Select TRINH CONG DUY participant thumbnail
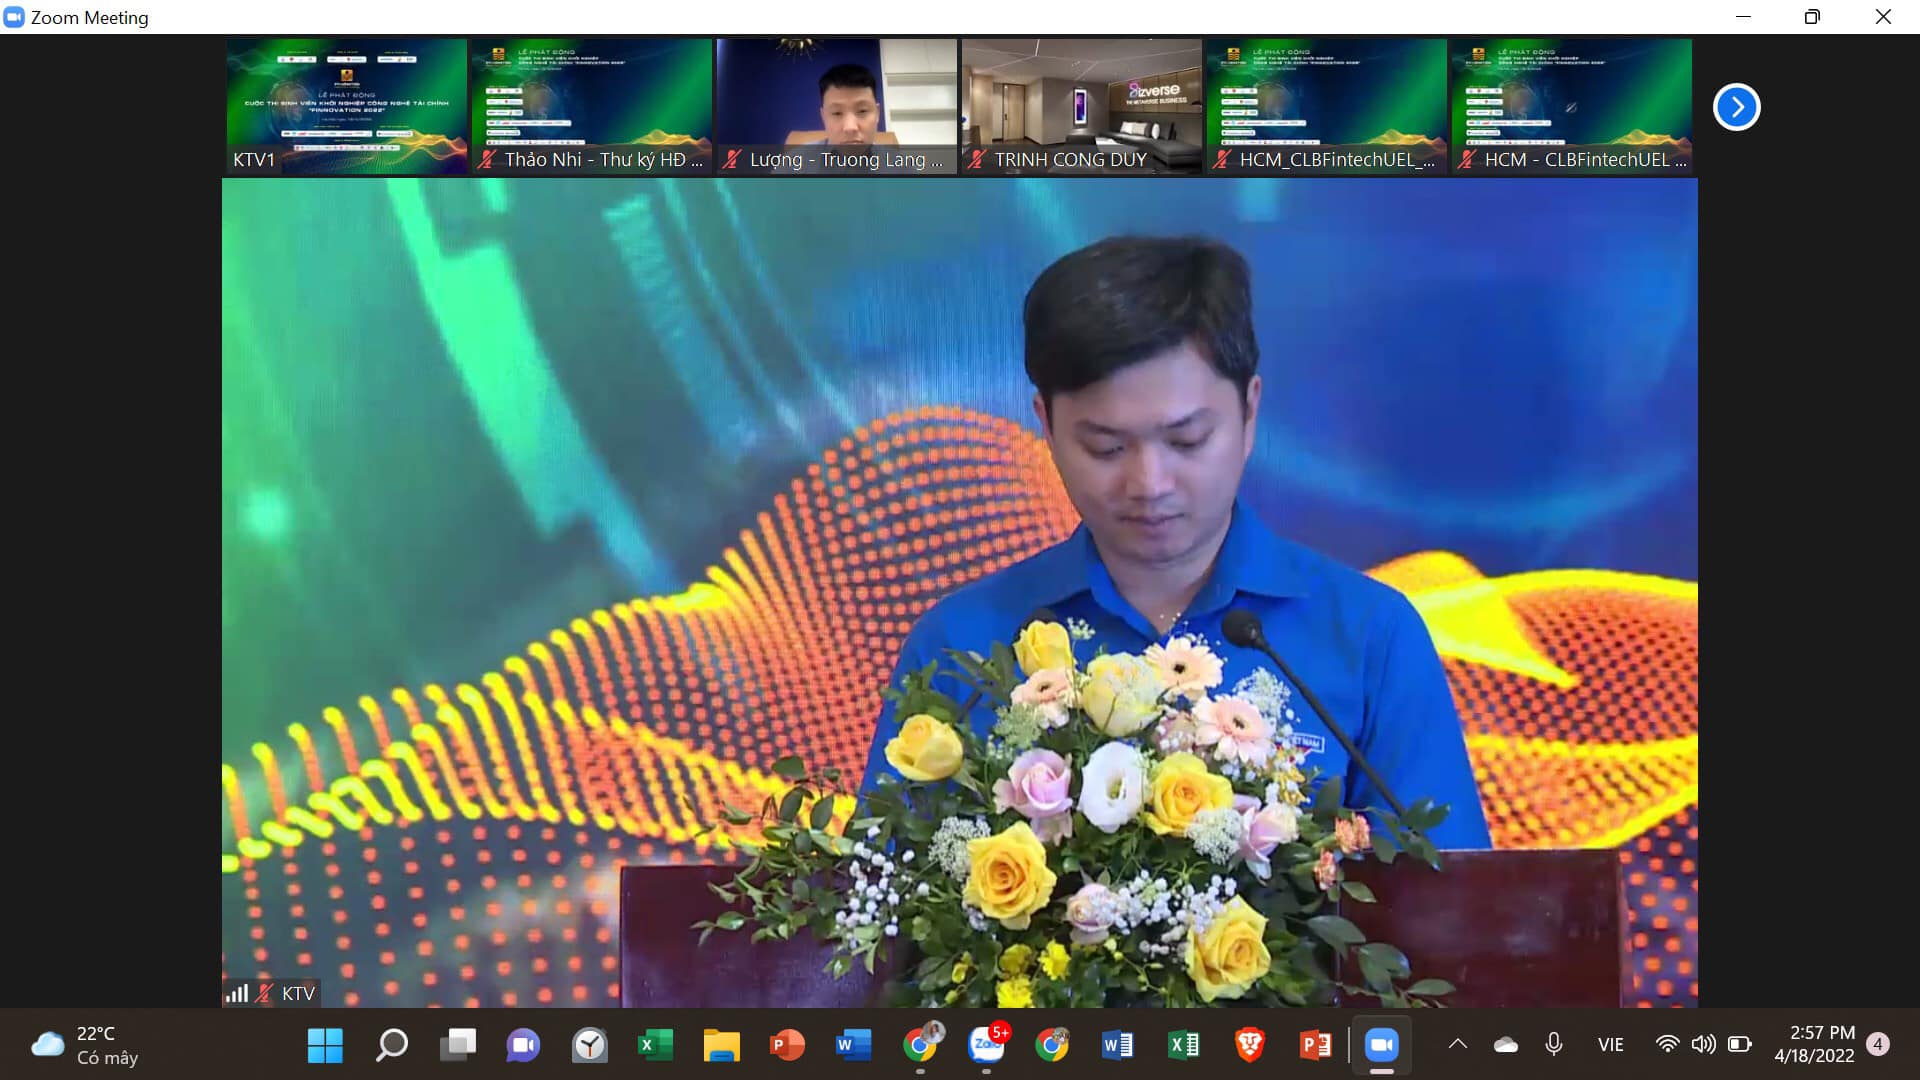 [x=1081, y=106]
